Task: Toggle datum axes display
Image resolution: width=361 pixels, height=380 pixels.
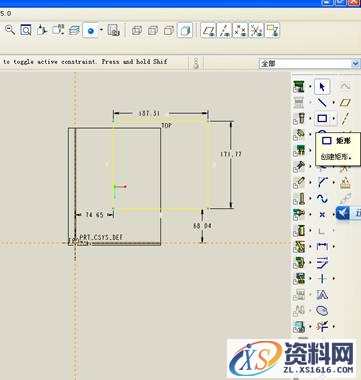Action: (x=224, y=30)
